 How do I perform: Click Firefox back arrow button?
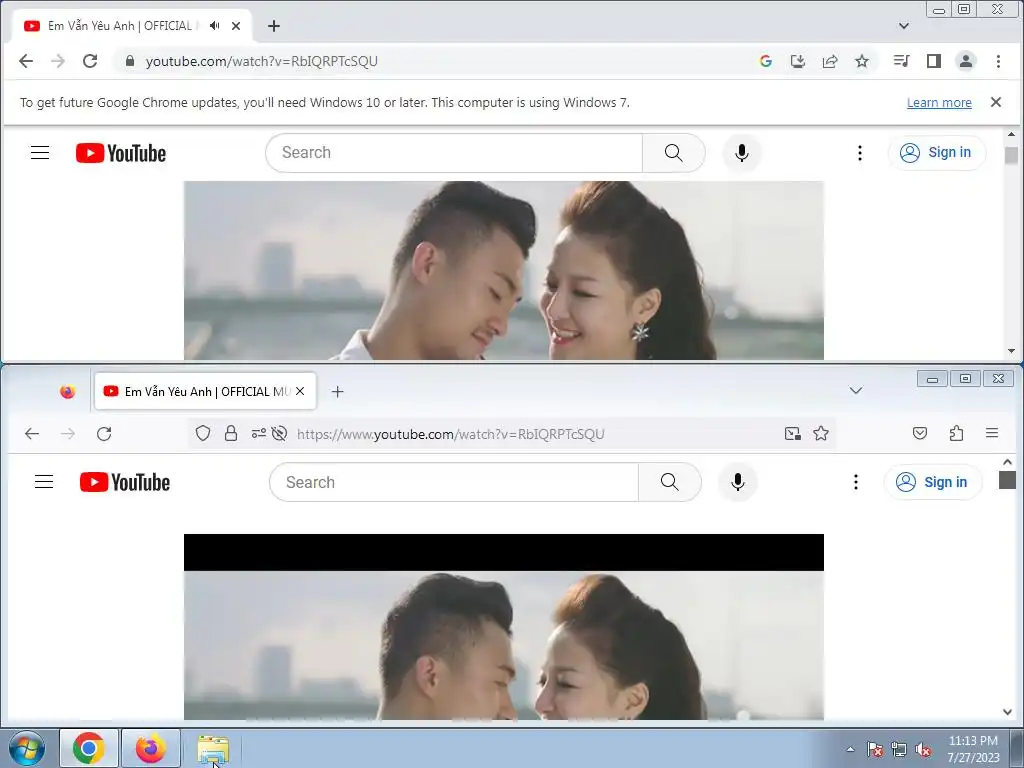pos(31,434)
